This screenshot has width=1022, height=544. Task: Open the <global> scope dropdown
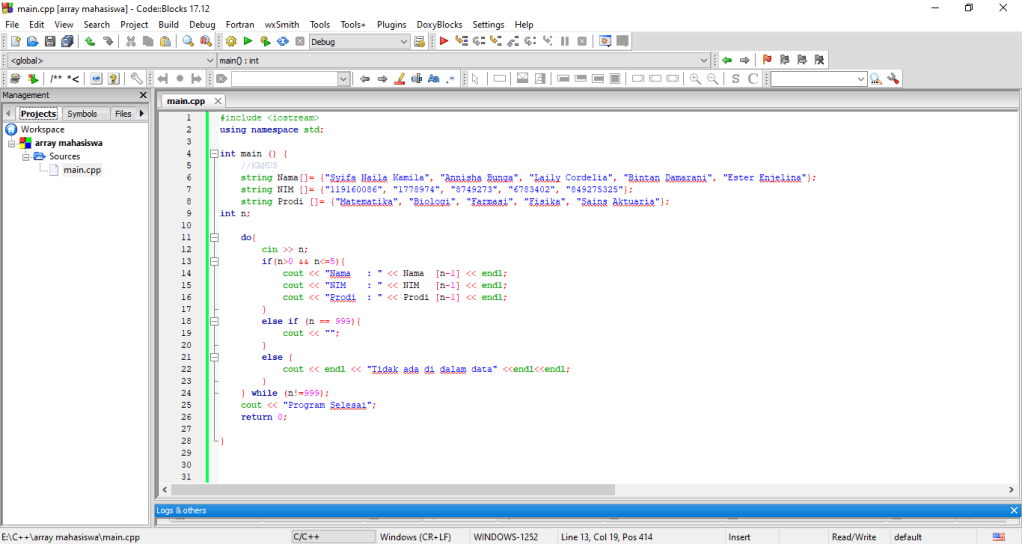click(210, 60)
